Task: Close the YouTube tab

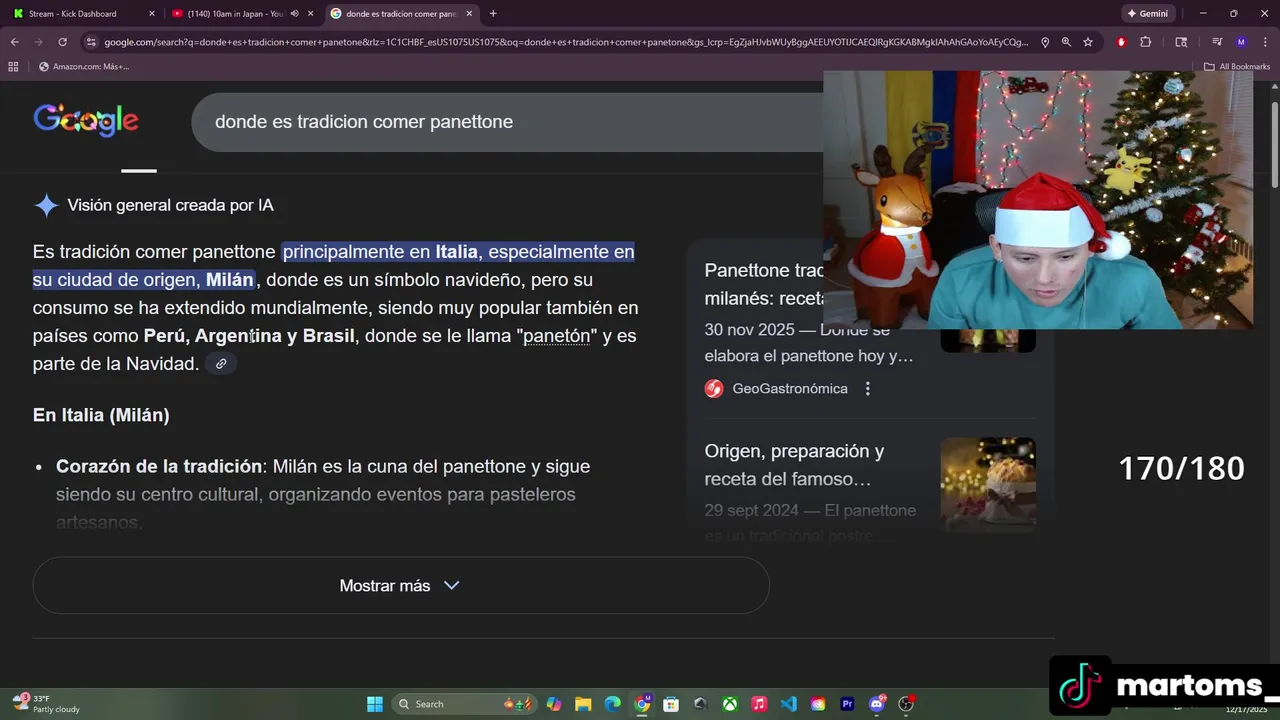Action: tap(311, 14)
